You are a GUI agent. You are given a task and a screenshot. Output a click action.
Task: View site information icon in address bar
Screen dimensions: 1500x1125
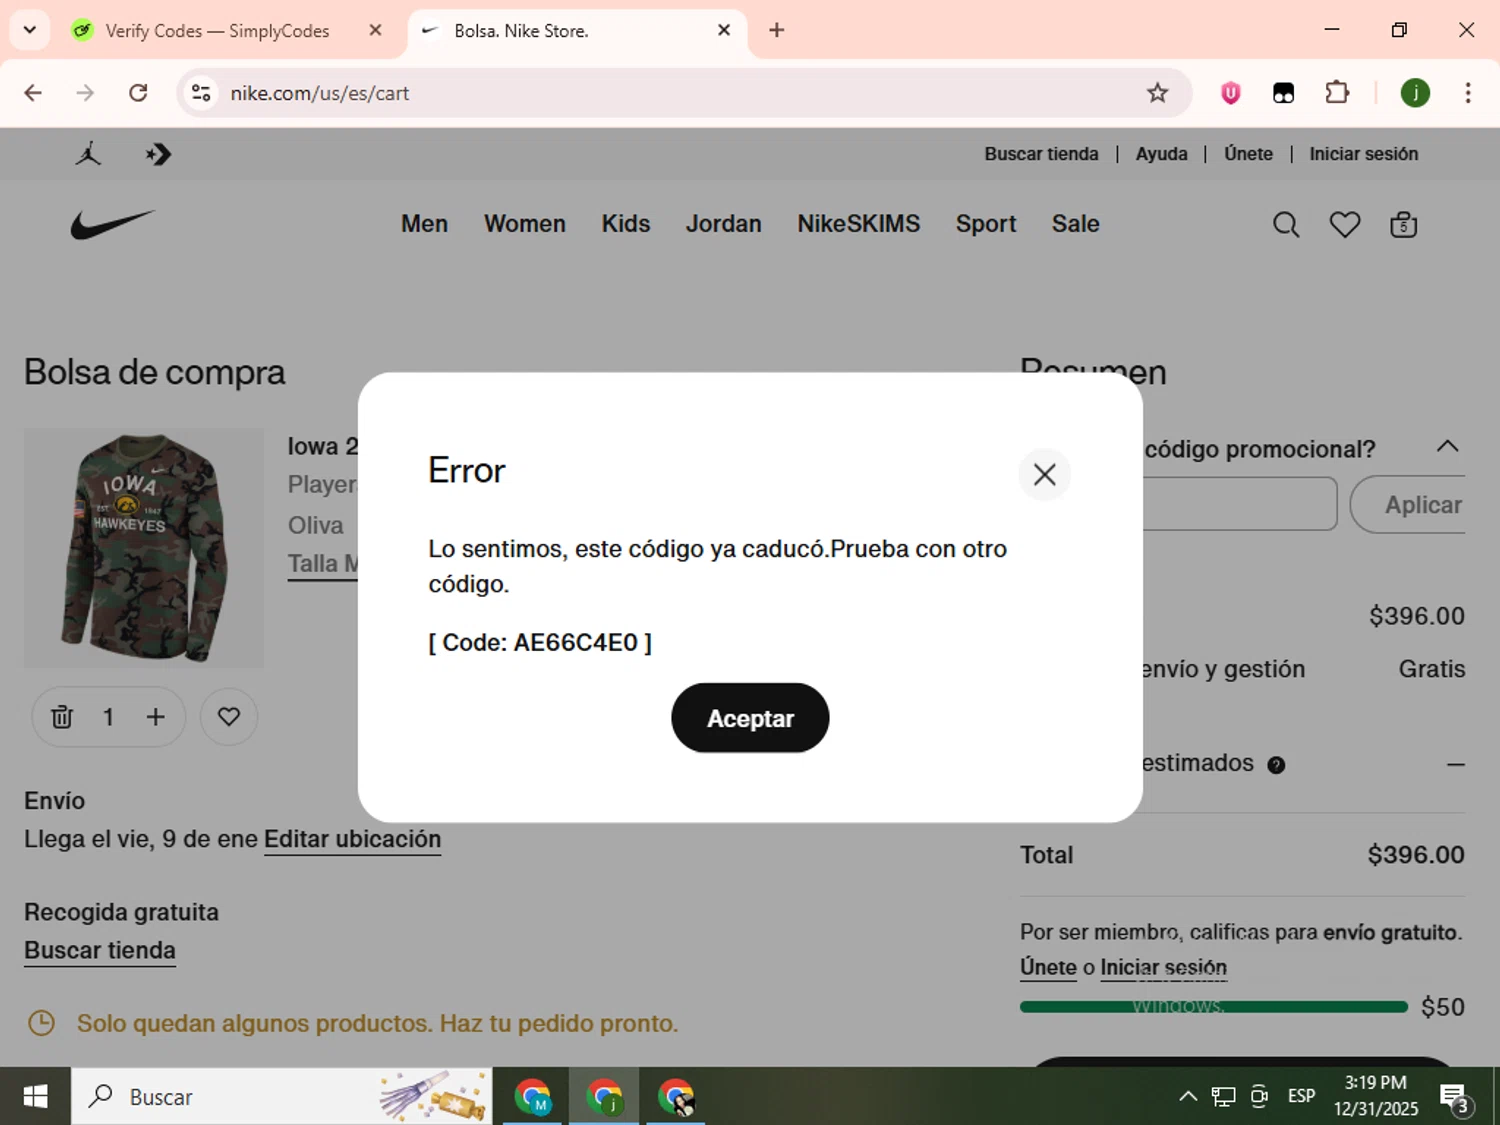(201, 93)
